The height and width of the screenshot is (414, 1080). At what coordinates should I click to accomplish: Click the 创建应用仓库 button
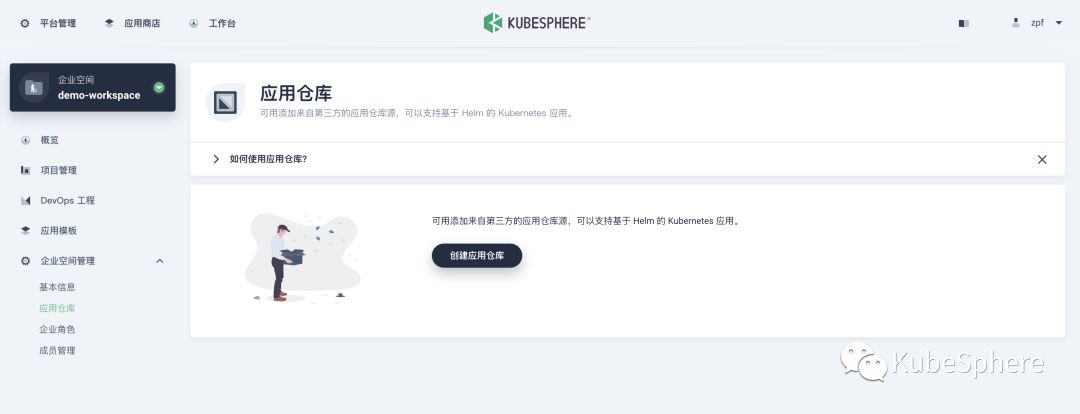(x=477, y=256)
